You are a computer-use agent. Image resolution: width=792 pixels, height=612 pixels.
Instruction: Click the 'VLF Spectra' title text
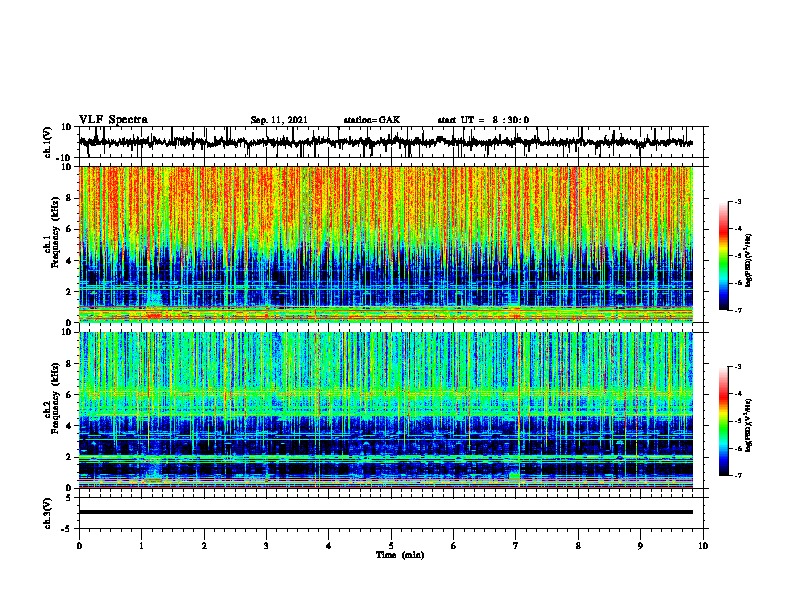point(113,120)
